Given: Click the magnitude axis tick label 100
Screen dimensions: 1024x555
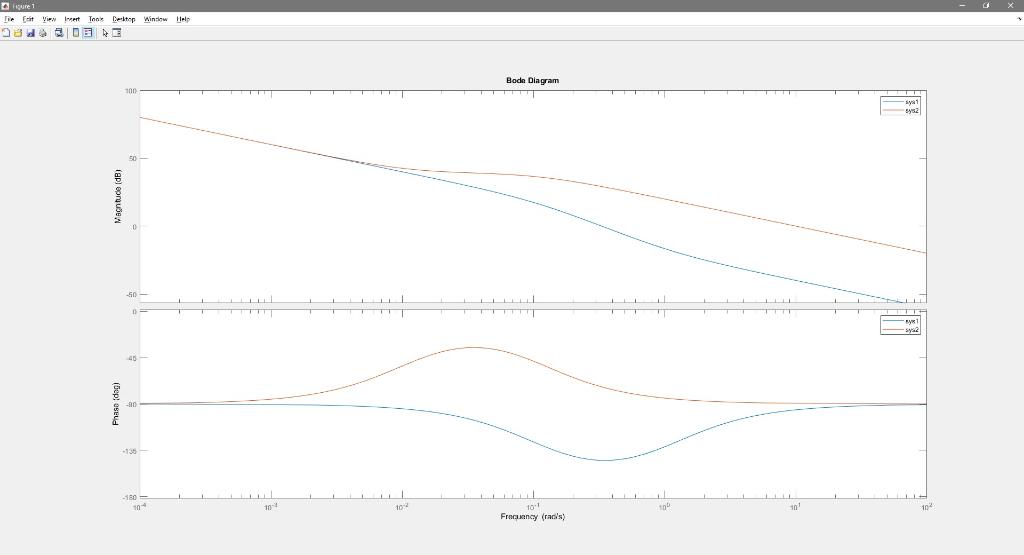Looking at the screenshot, I should tap(131, 91).
